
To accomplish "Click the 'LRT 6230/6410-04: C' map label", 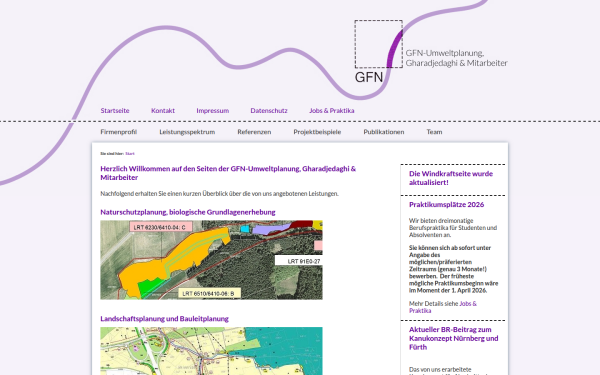I will click(160, 227).
